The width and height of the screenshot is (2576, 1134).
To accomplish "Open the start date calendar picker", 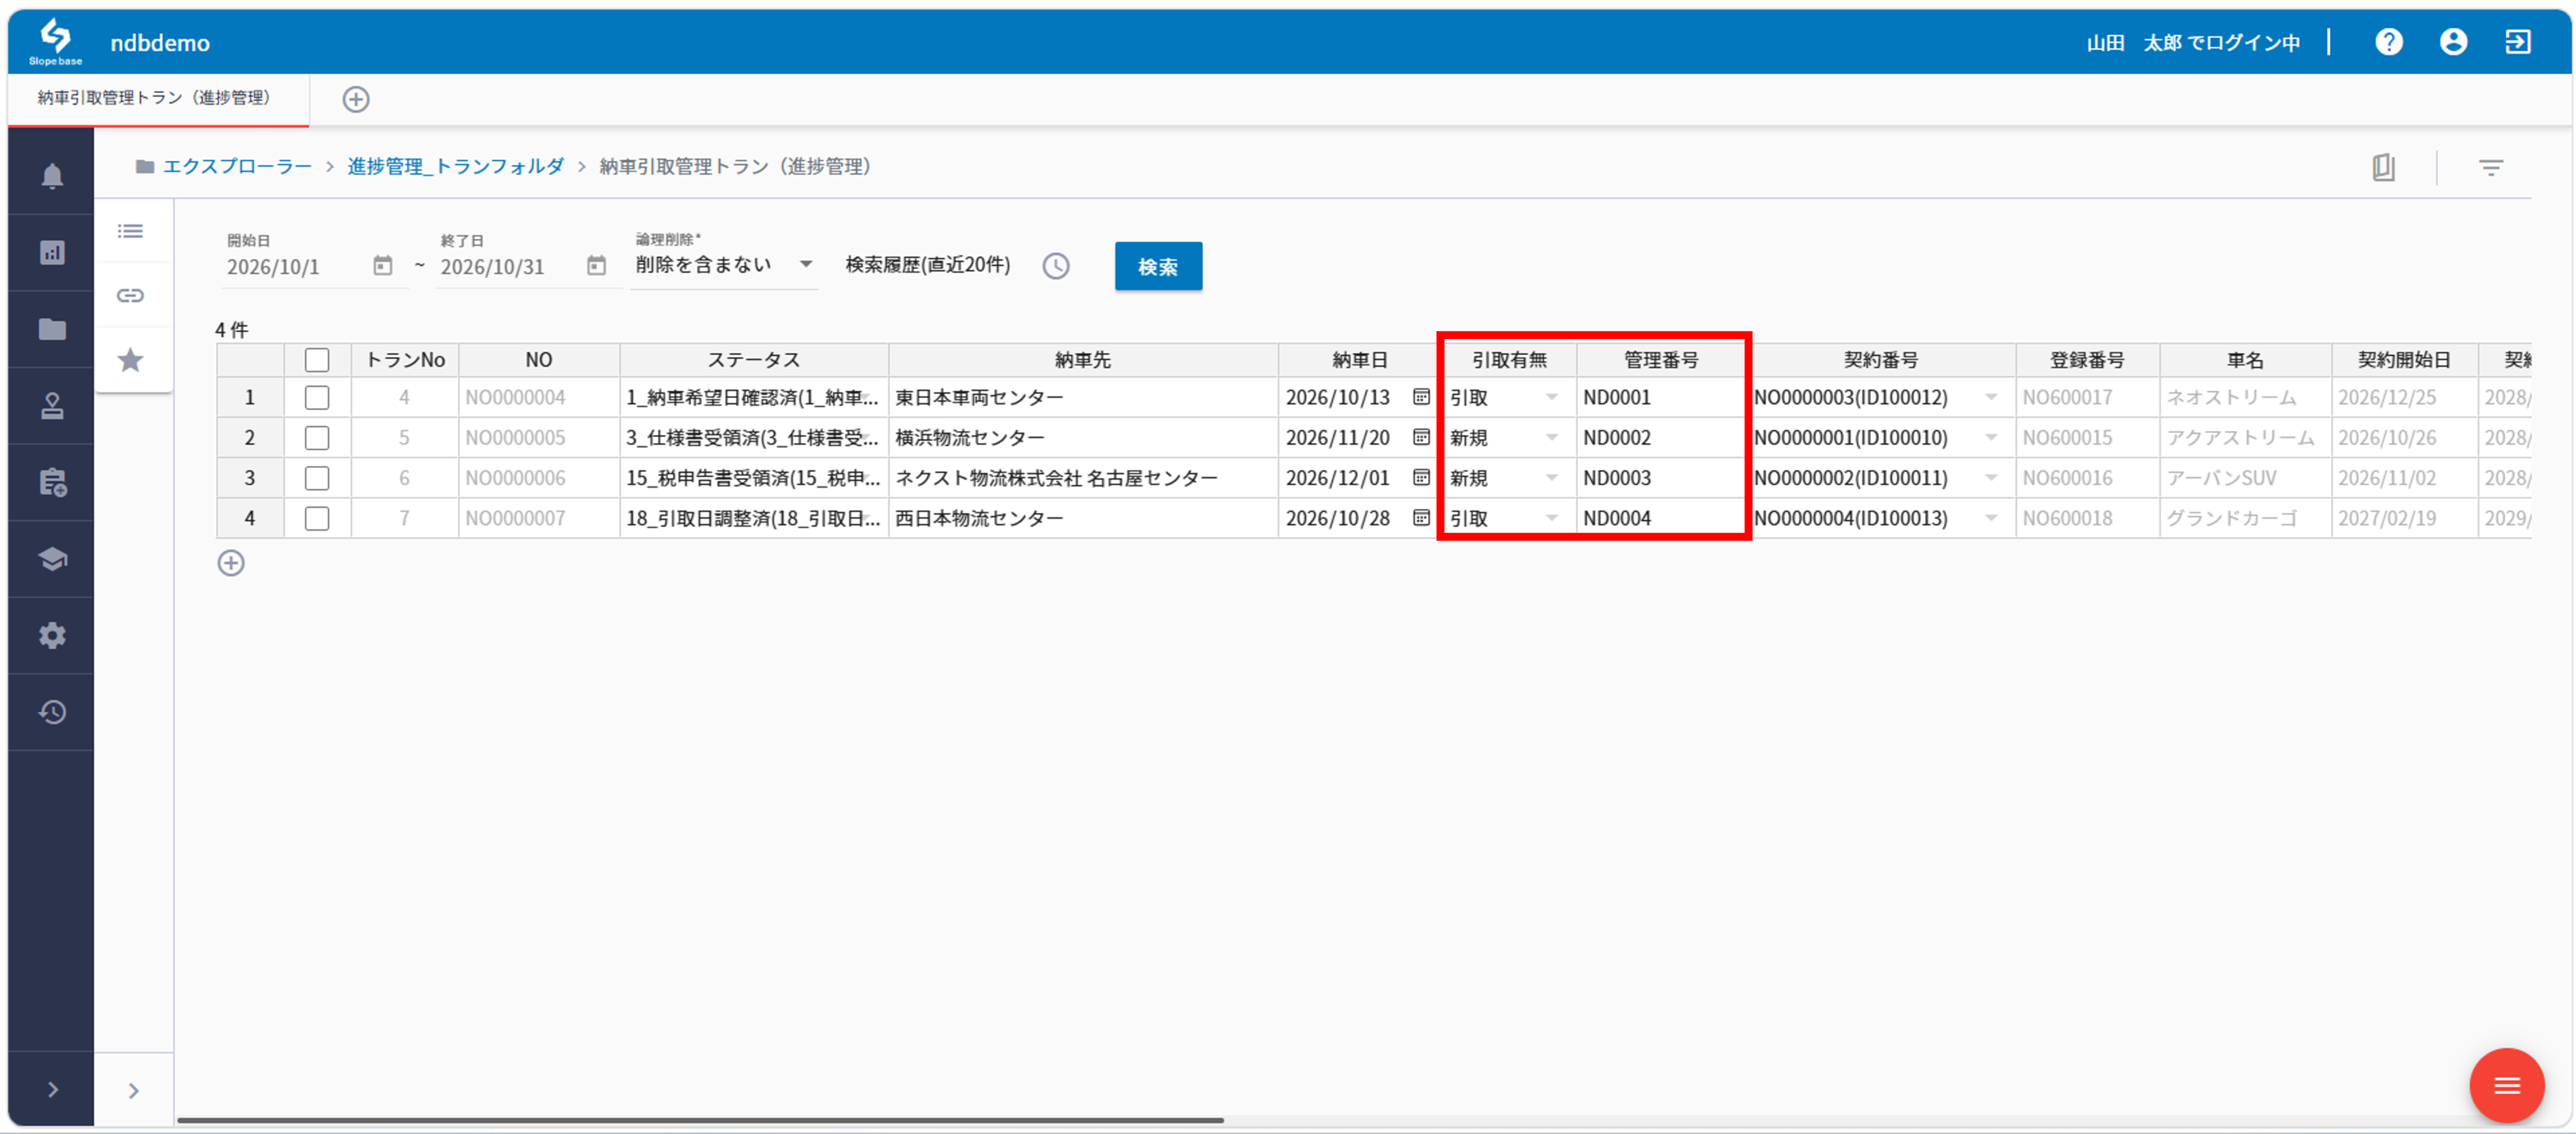I will pos(382,266).
